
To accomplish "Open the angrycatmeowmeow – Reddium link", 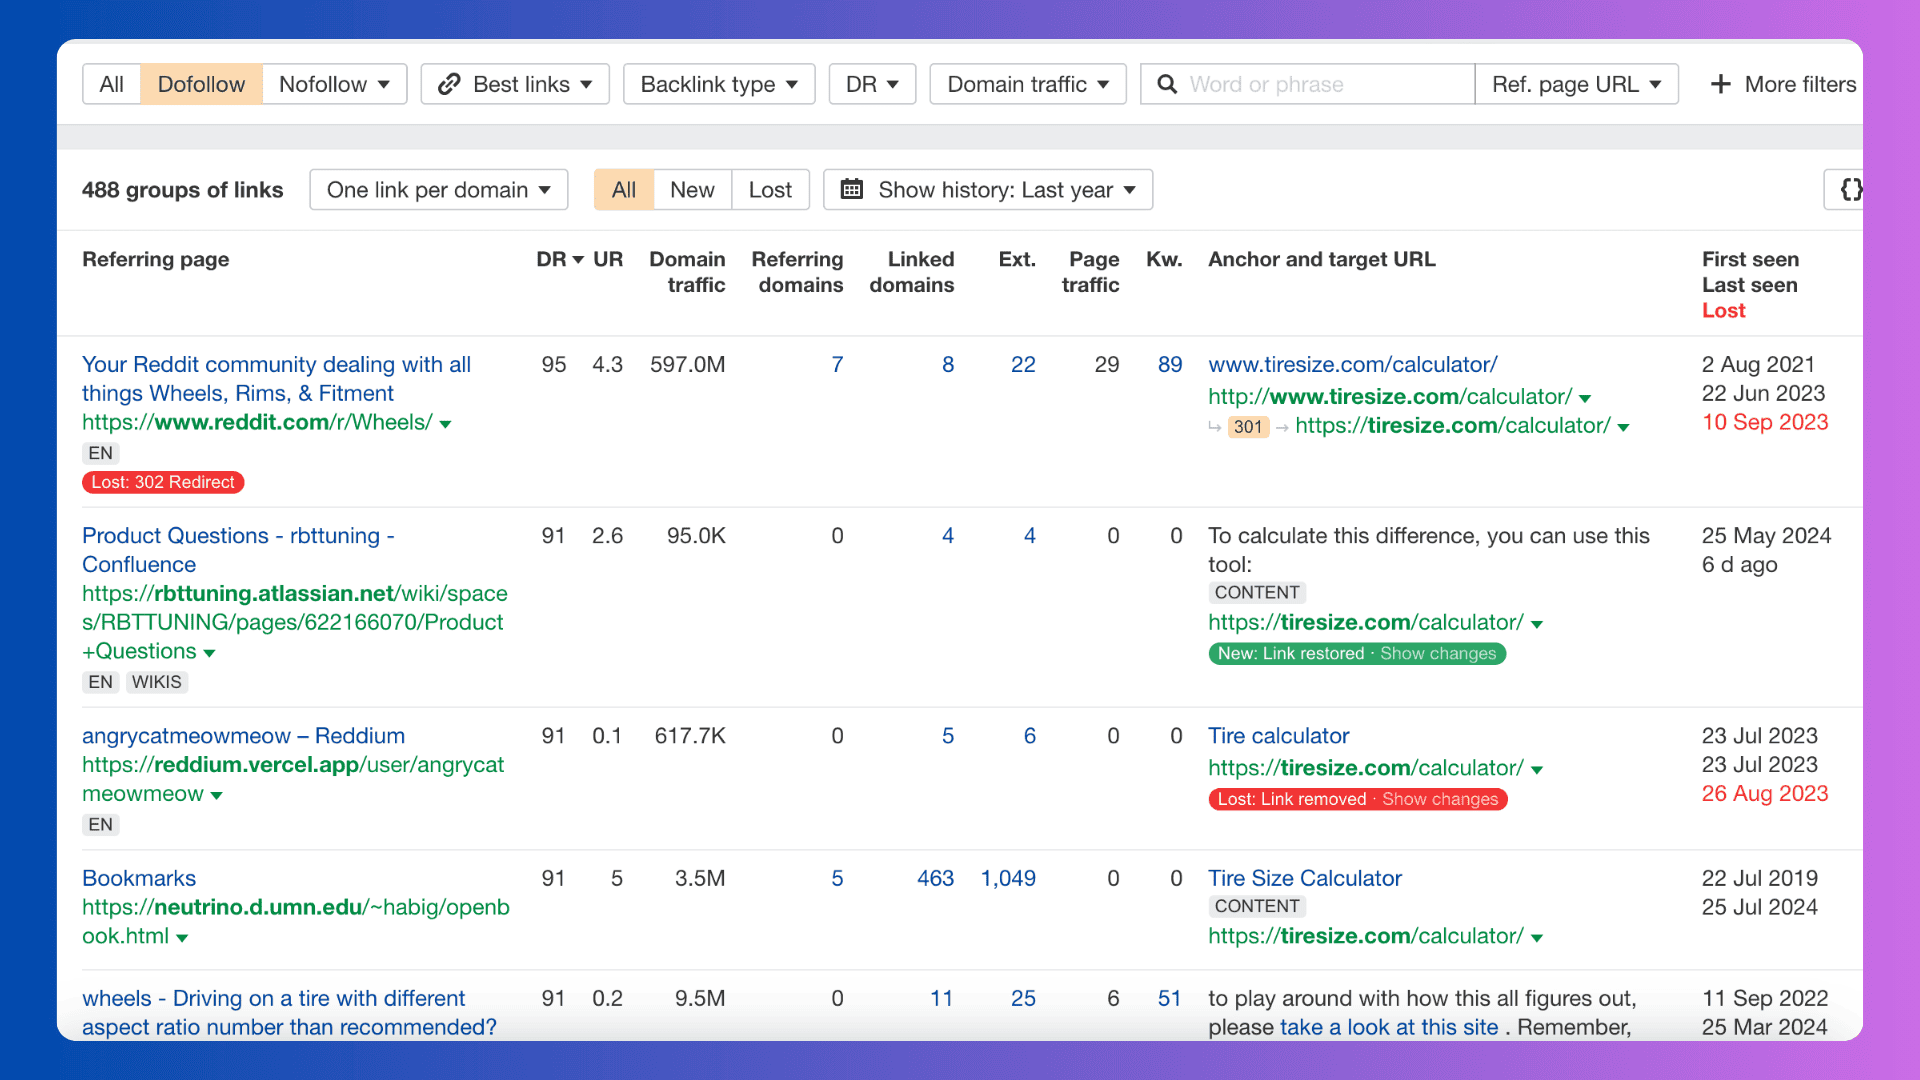I will (x=243, y=736).
